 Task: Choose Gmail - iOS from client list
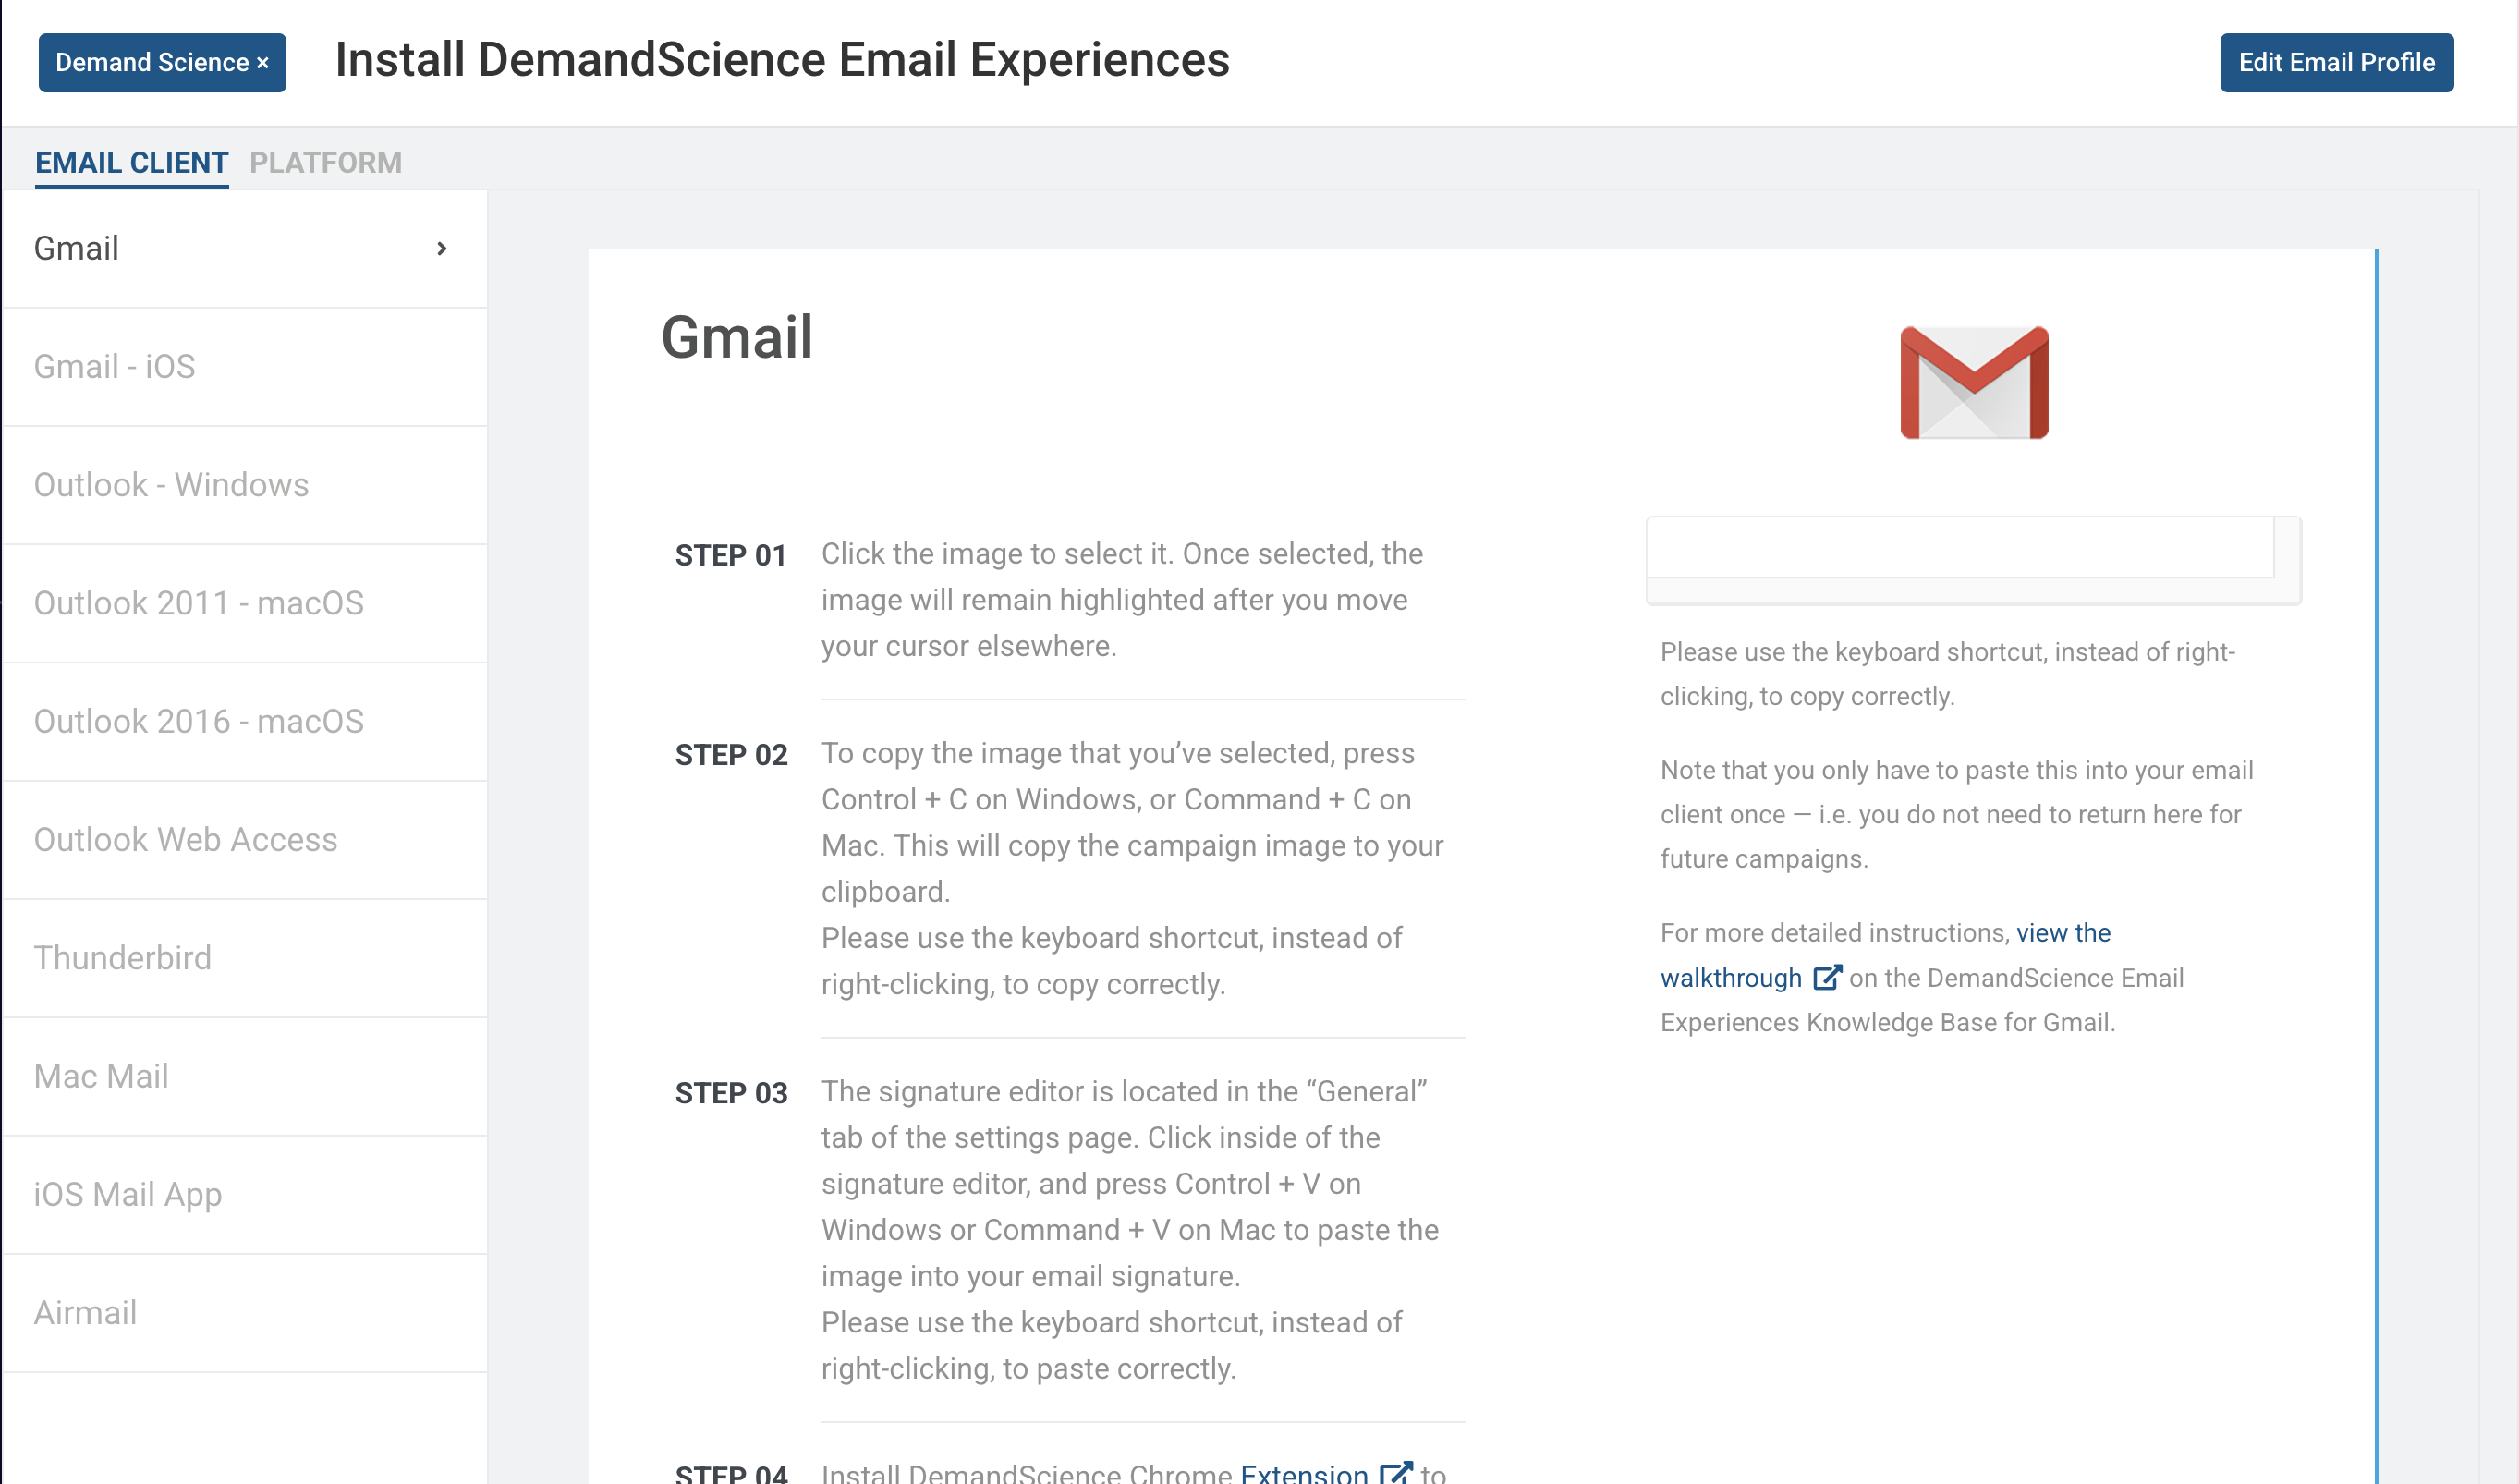(245, 366)
